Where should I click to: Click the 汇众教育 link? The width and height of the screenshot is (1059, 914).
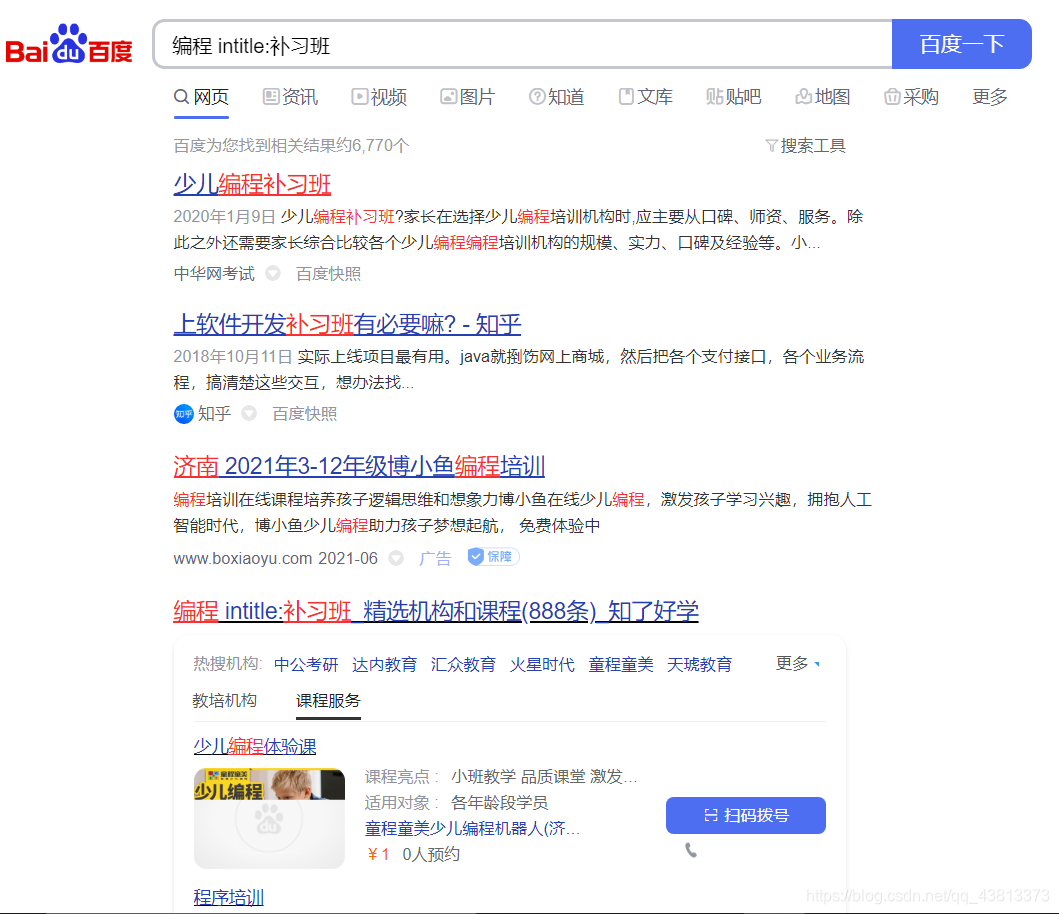463,665
